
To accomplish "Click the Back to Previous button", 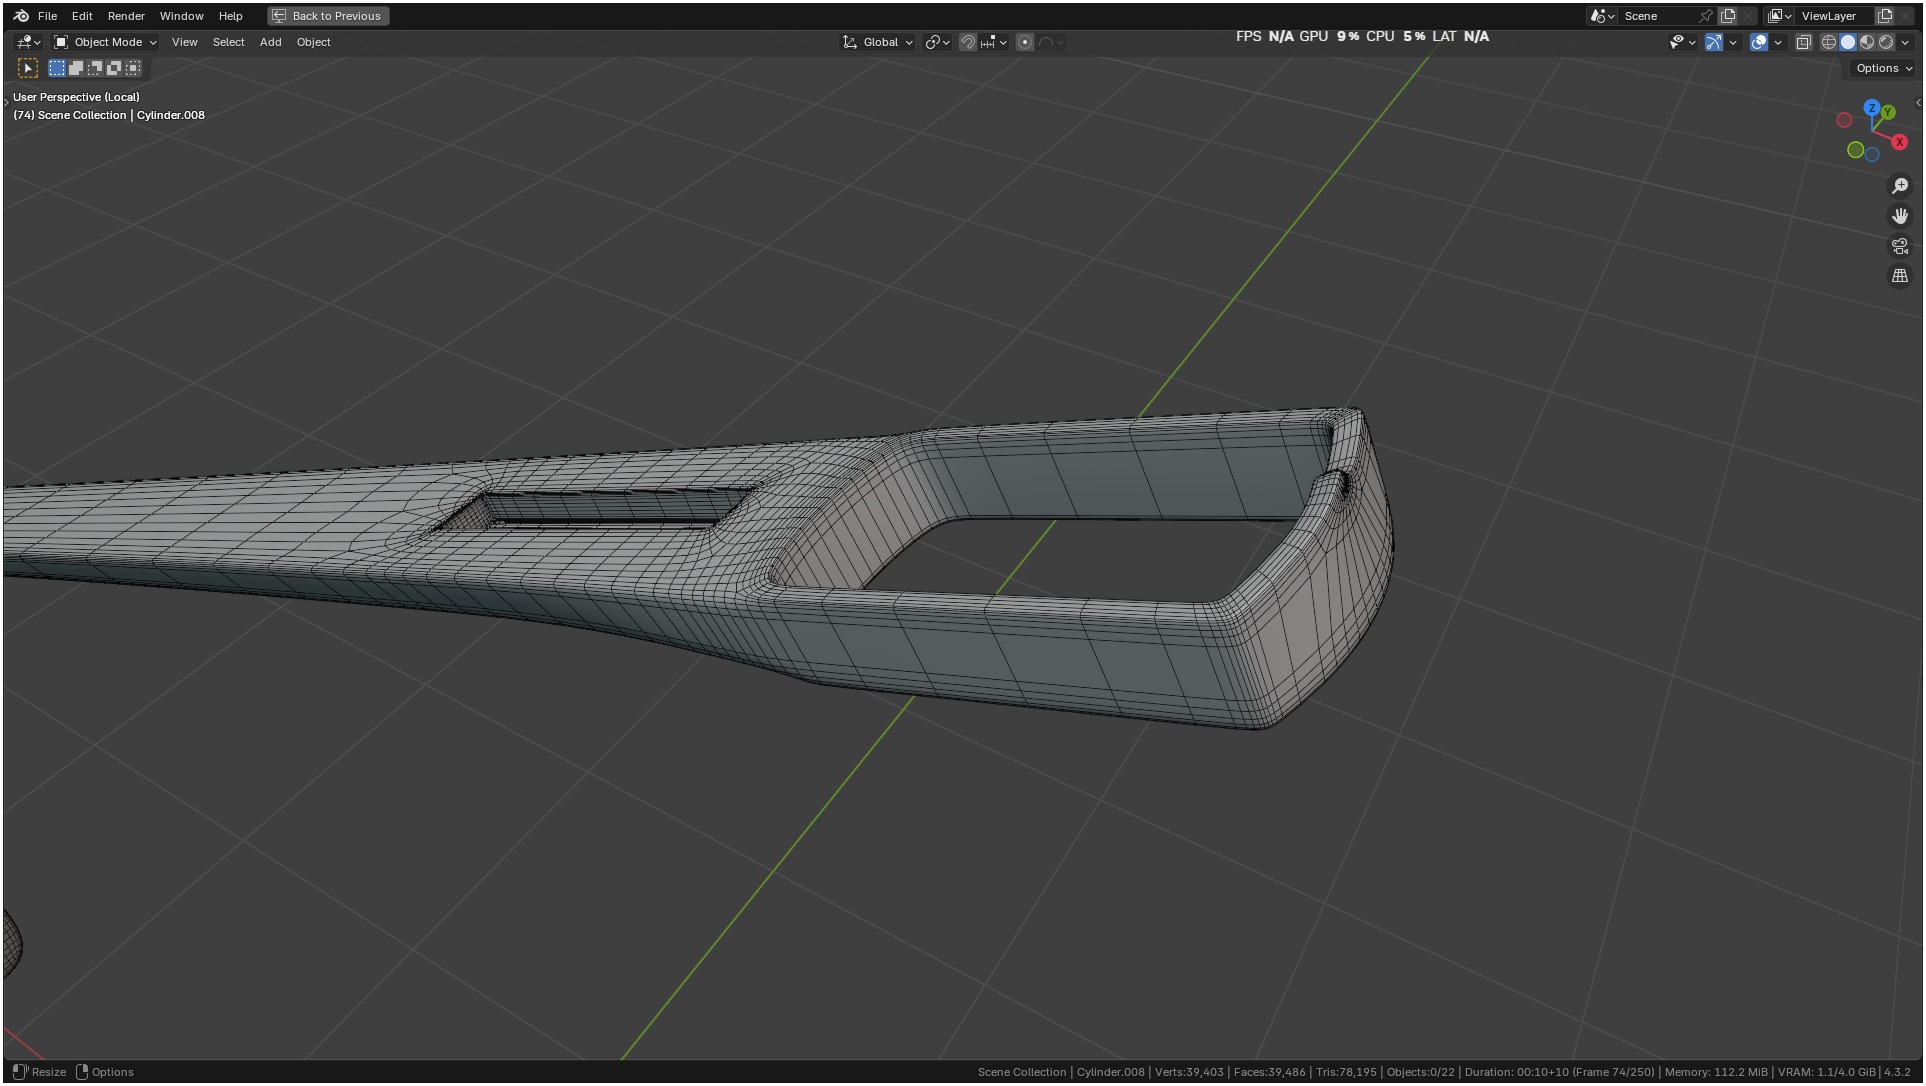I will point(328,16).
